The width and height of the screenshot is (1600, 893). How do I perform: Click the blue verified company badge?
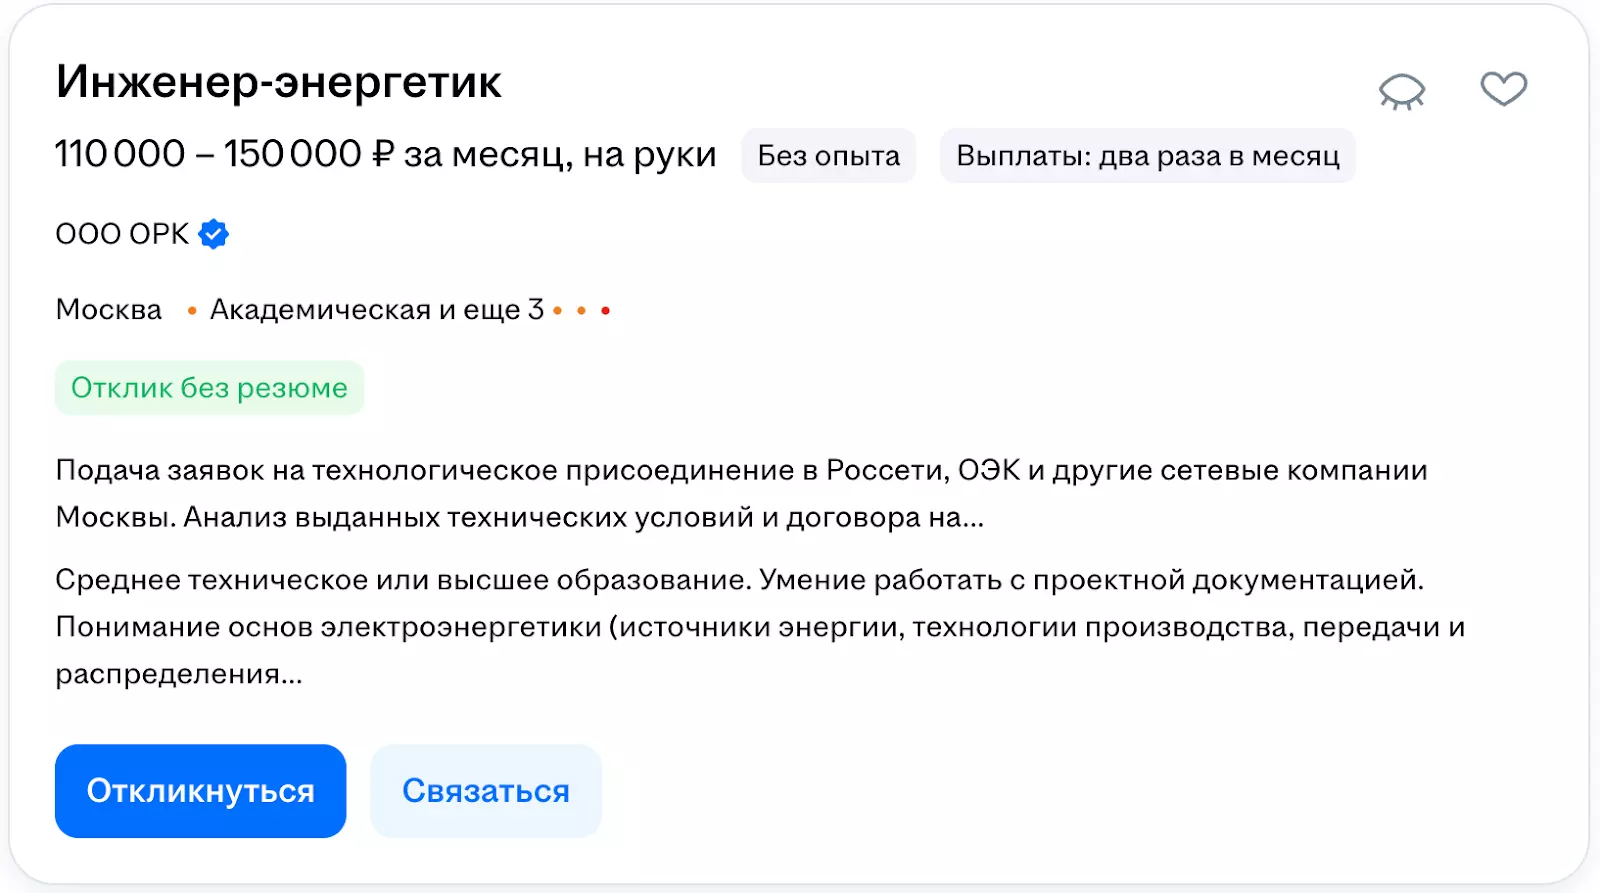pos(213,234)
